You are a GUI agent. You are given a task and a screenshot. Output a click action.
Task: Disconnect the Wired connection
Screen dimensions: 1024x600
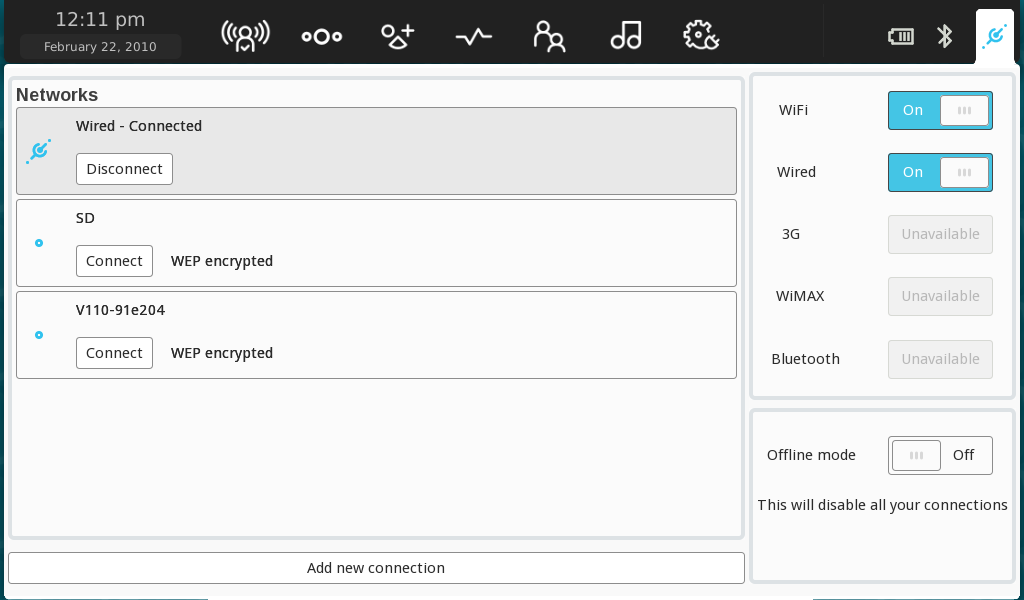pyautogui.click(x=124, y=169)
